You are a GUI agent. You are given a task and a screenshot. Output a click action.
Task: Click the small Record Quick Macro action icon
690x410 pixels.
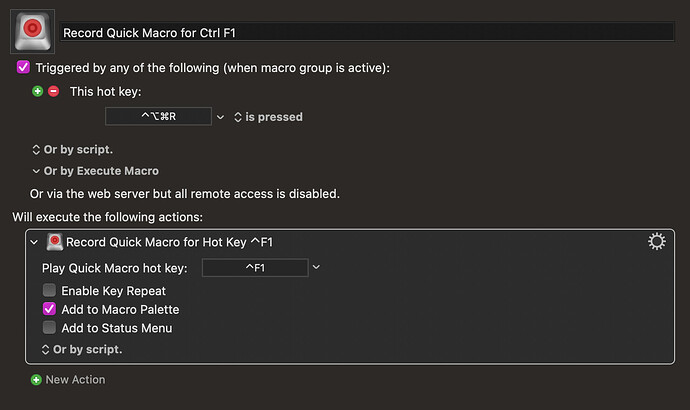[55, 242]
